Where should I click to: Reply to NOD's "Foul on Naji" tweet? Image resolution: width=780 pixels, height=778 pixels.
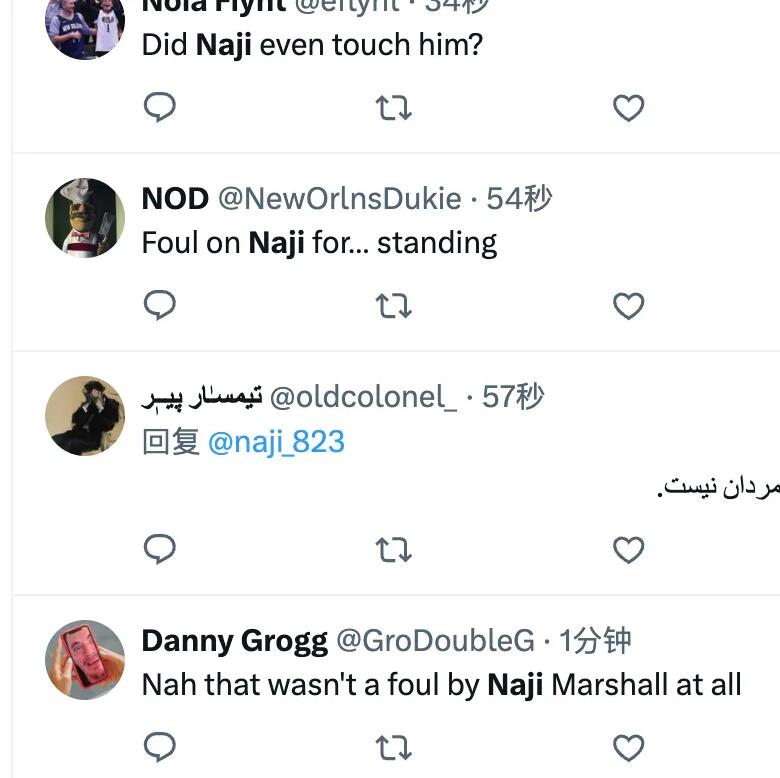click(x=160, y=305)
